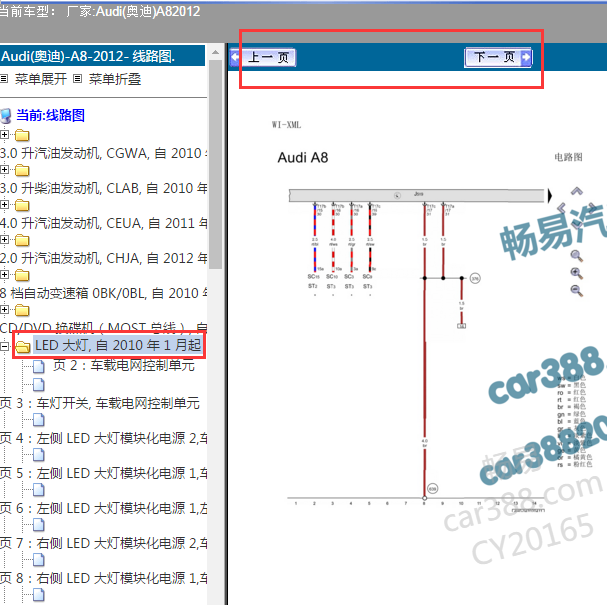The width and height of the screenshot is (607, 605).
Task: Expand the 8 档自动变速箱 0BK/0BL node
Action: click(4, 274)
